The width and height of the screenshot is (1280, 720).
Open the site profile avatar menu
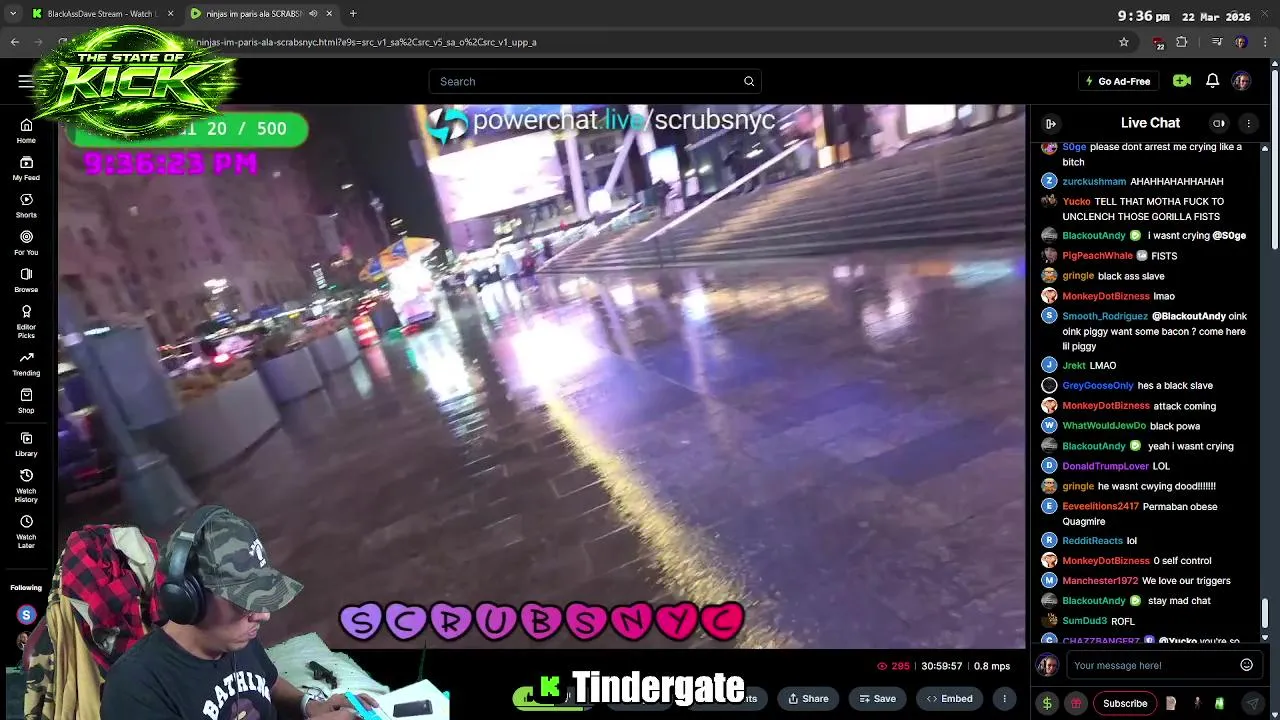1241,81
